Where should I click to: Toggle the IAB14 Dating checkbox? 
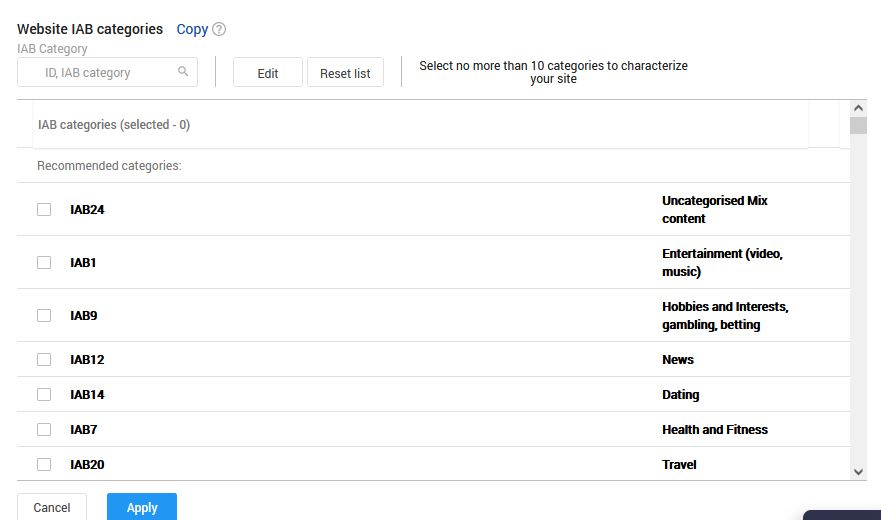point(44,395)
